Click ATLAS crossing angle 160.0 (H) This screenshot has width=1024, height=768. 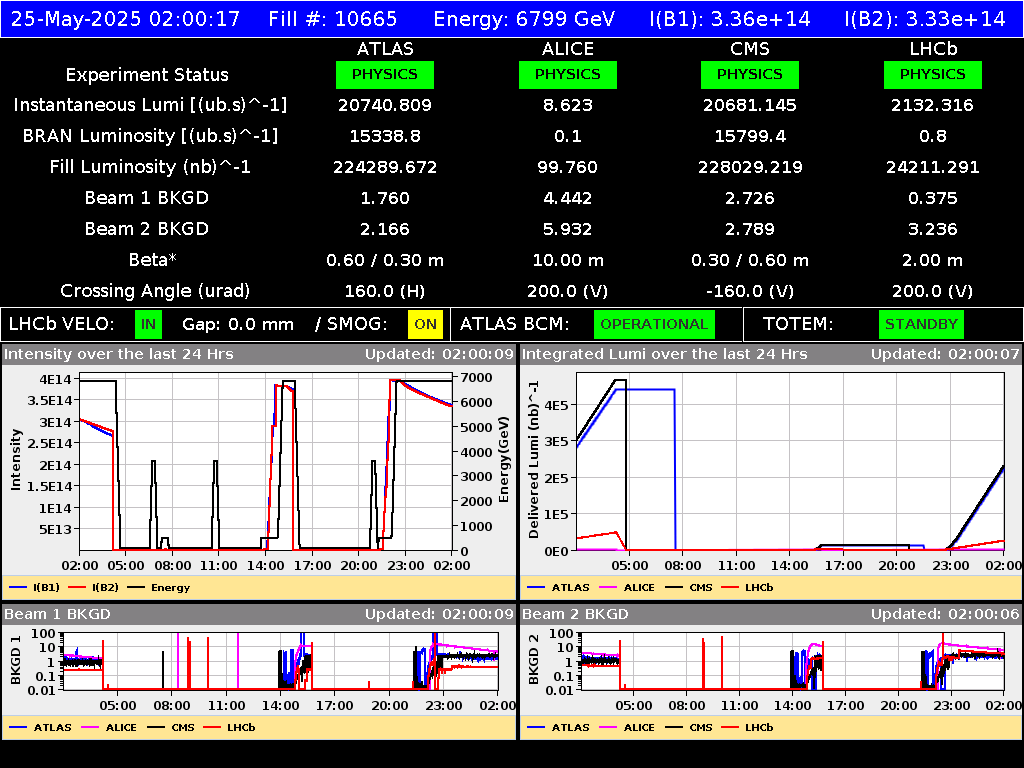pos(385,291)
